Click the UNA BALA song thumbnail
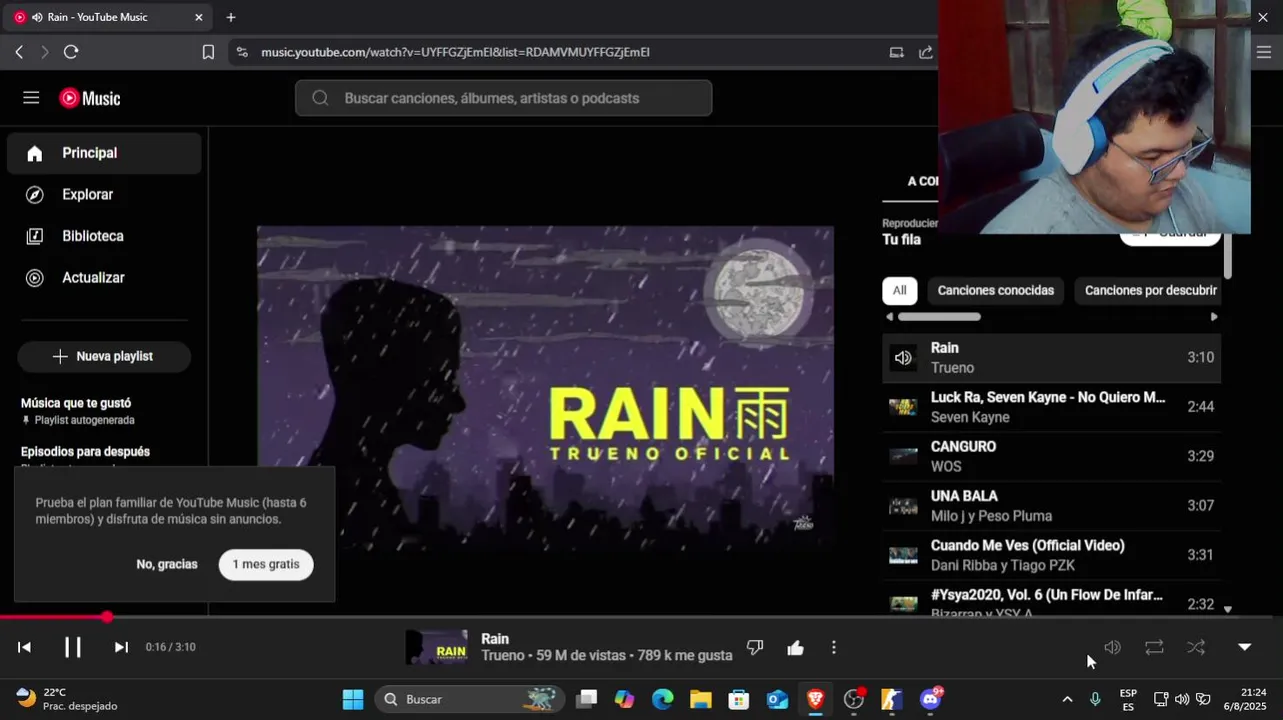This screenshot has height=720, width=1283. coord(903,506)
